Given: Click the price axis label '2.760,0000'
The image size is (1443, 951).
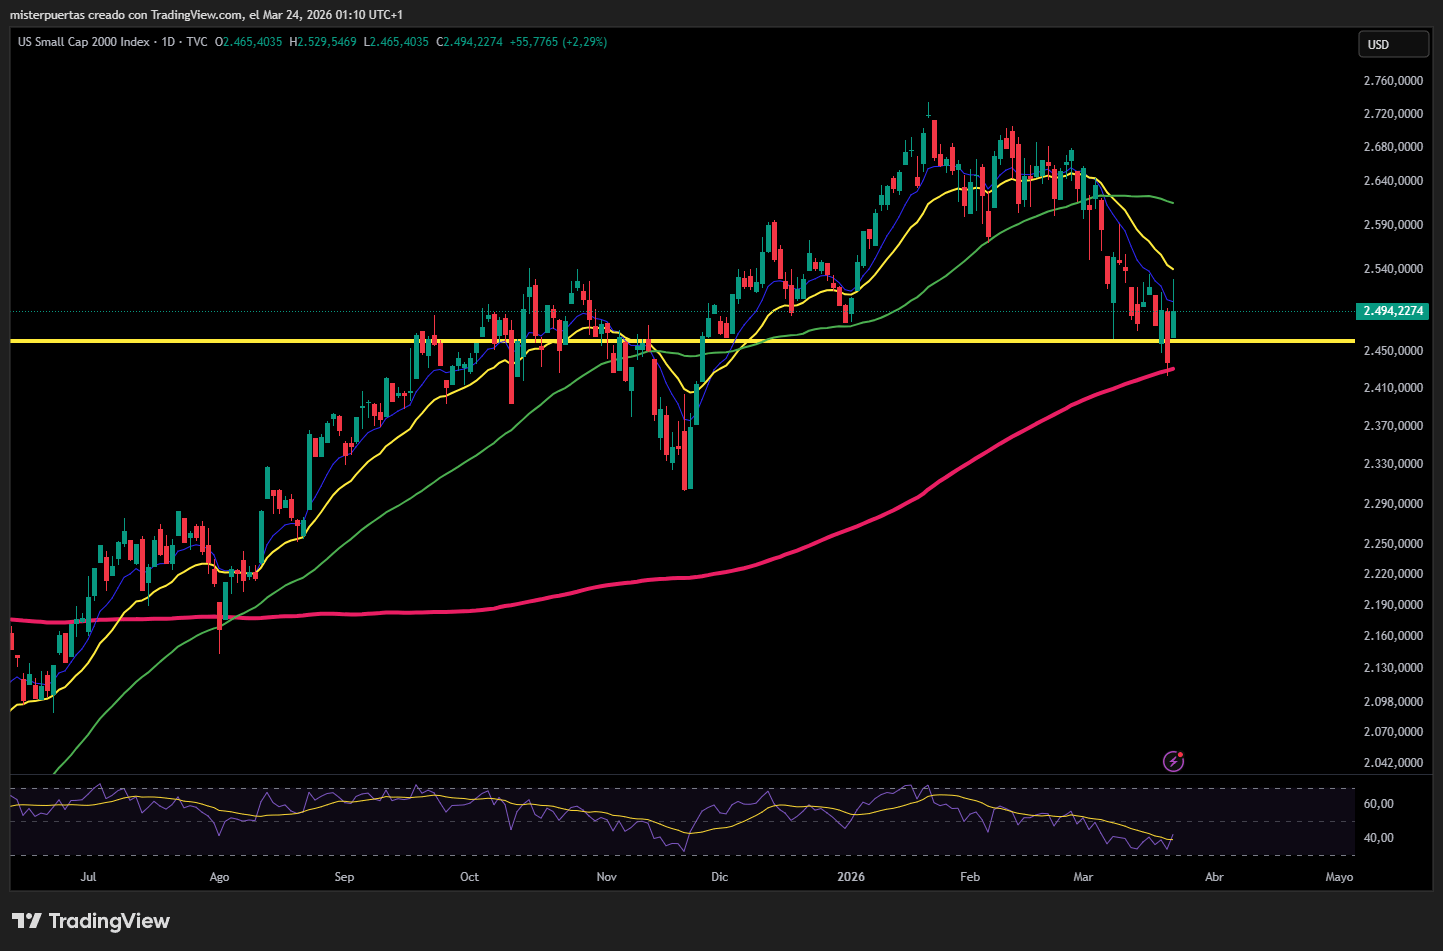Looking at the screenshot, I should 1393,81.
